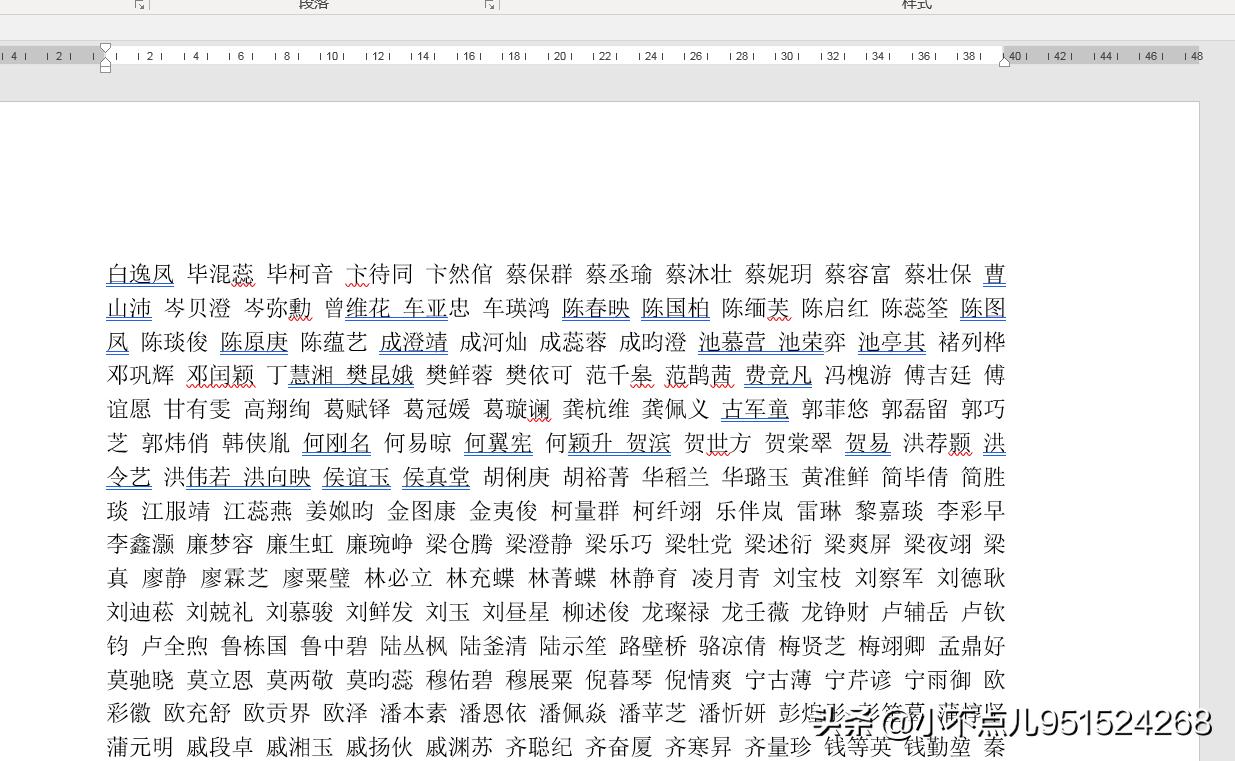Click the underlined name 陈春映

[595, 308]
